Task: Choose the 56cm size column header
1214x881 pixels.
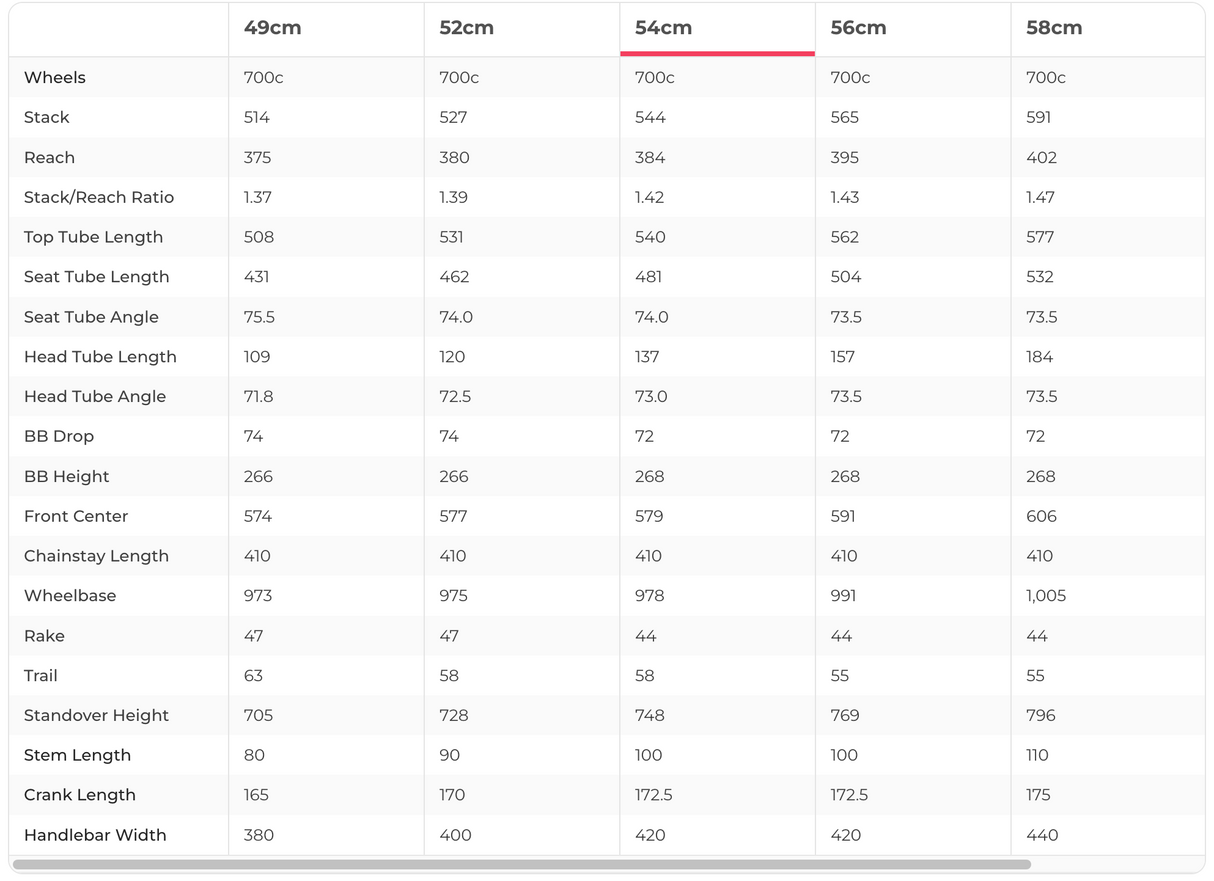Action: [858, 28]
